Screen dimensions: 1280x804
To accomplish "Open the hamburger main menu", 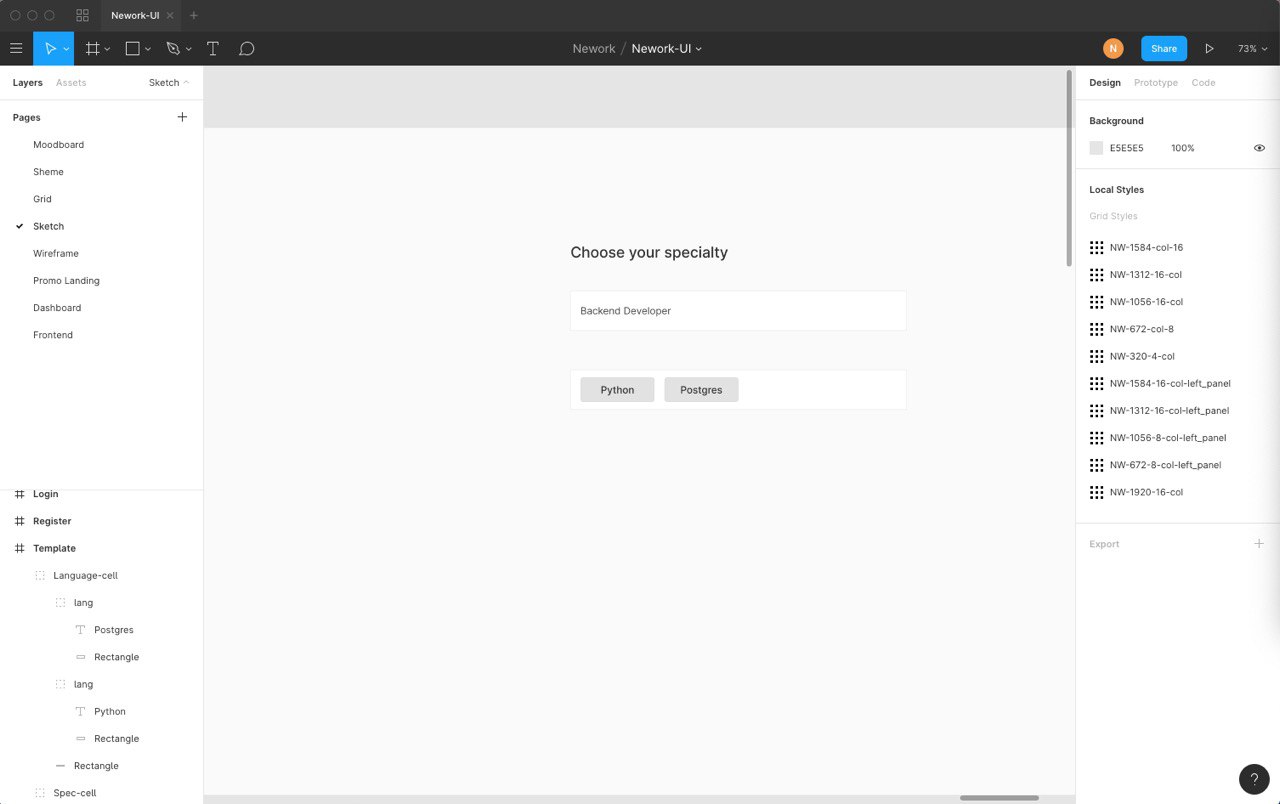I will pyautogui.click(x=16, y=48).
